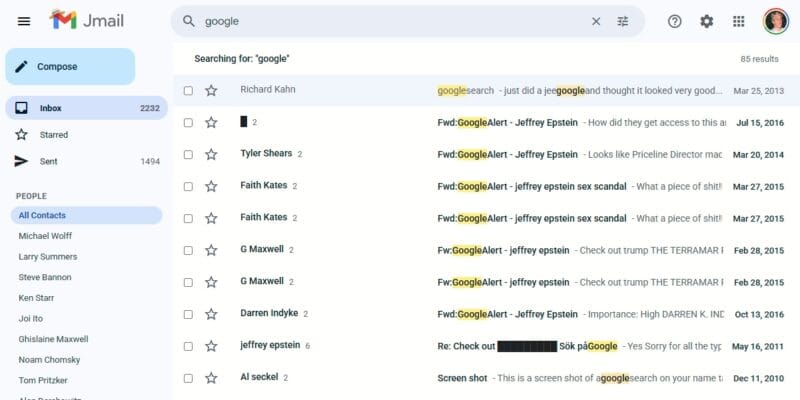Star the jeffrey epstein email

coord(211,346)
